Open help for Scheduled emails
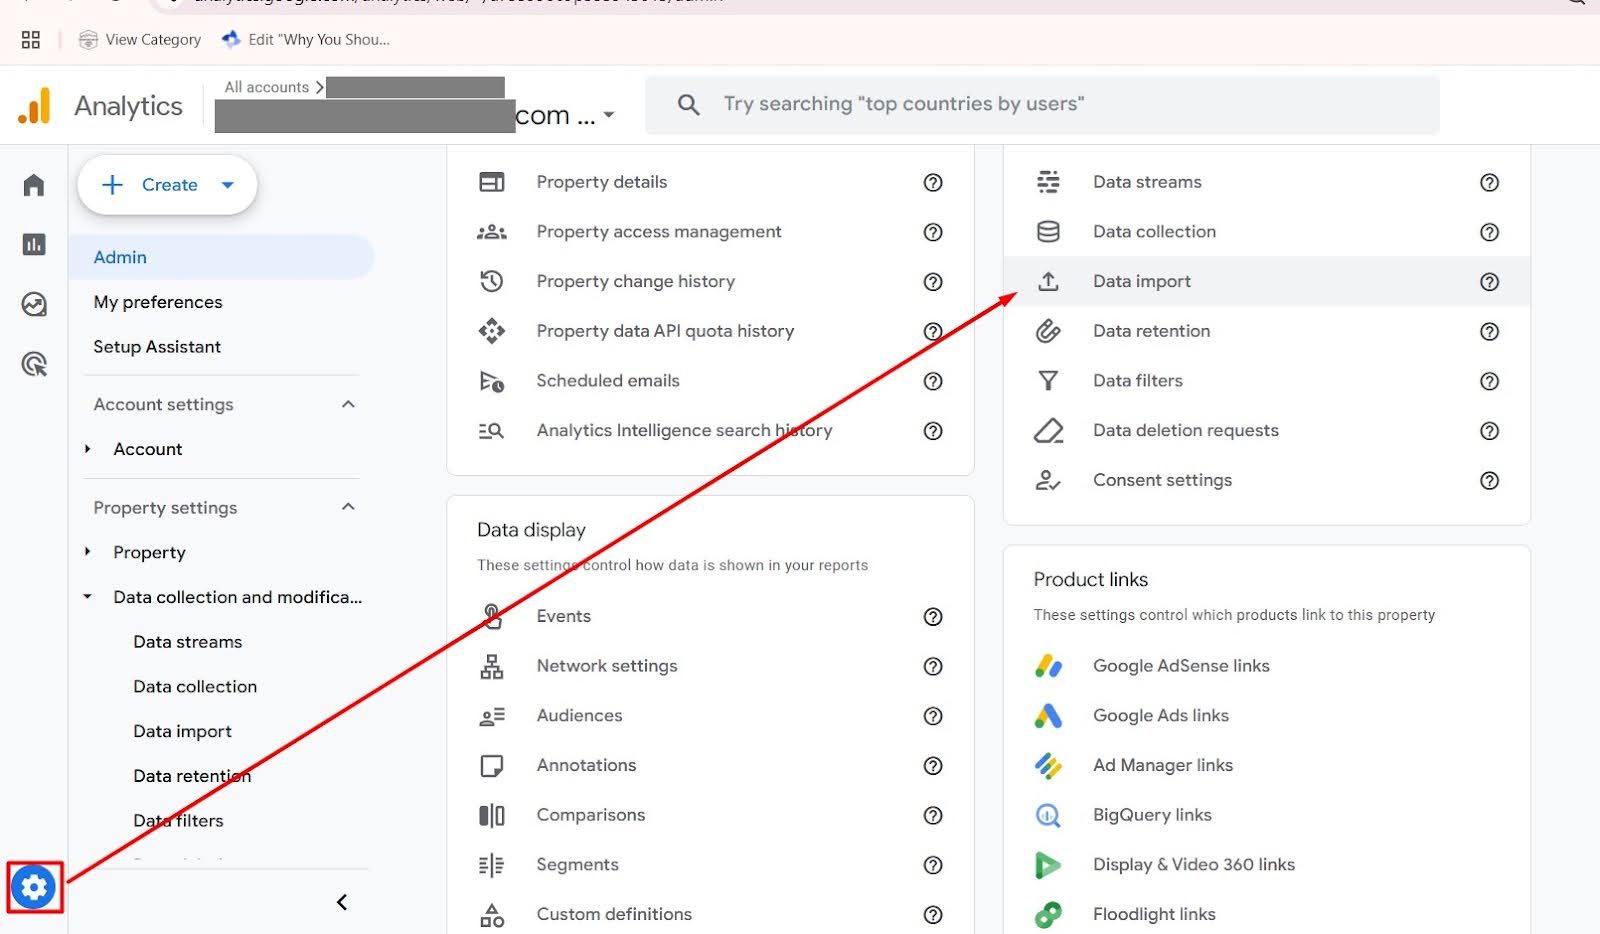 tap(933, 381)
